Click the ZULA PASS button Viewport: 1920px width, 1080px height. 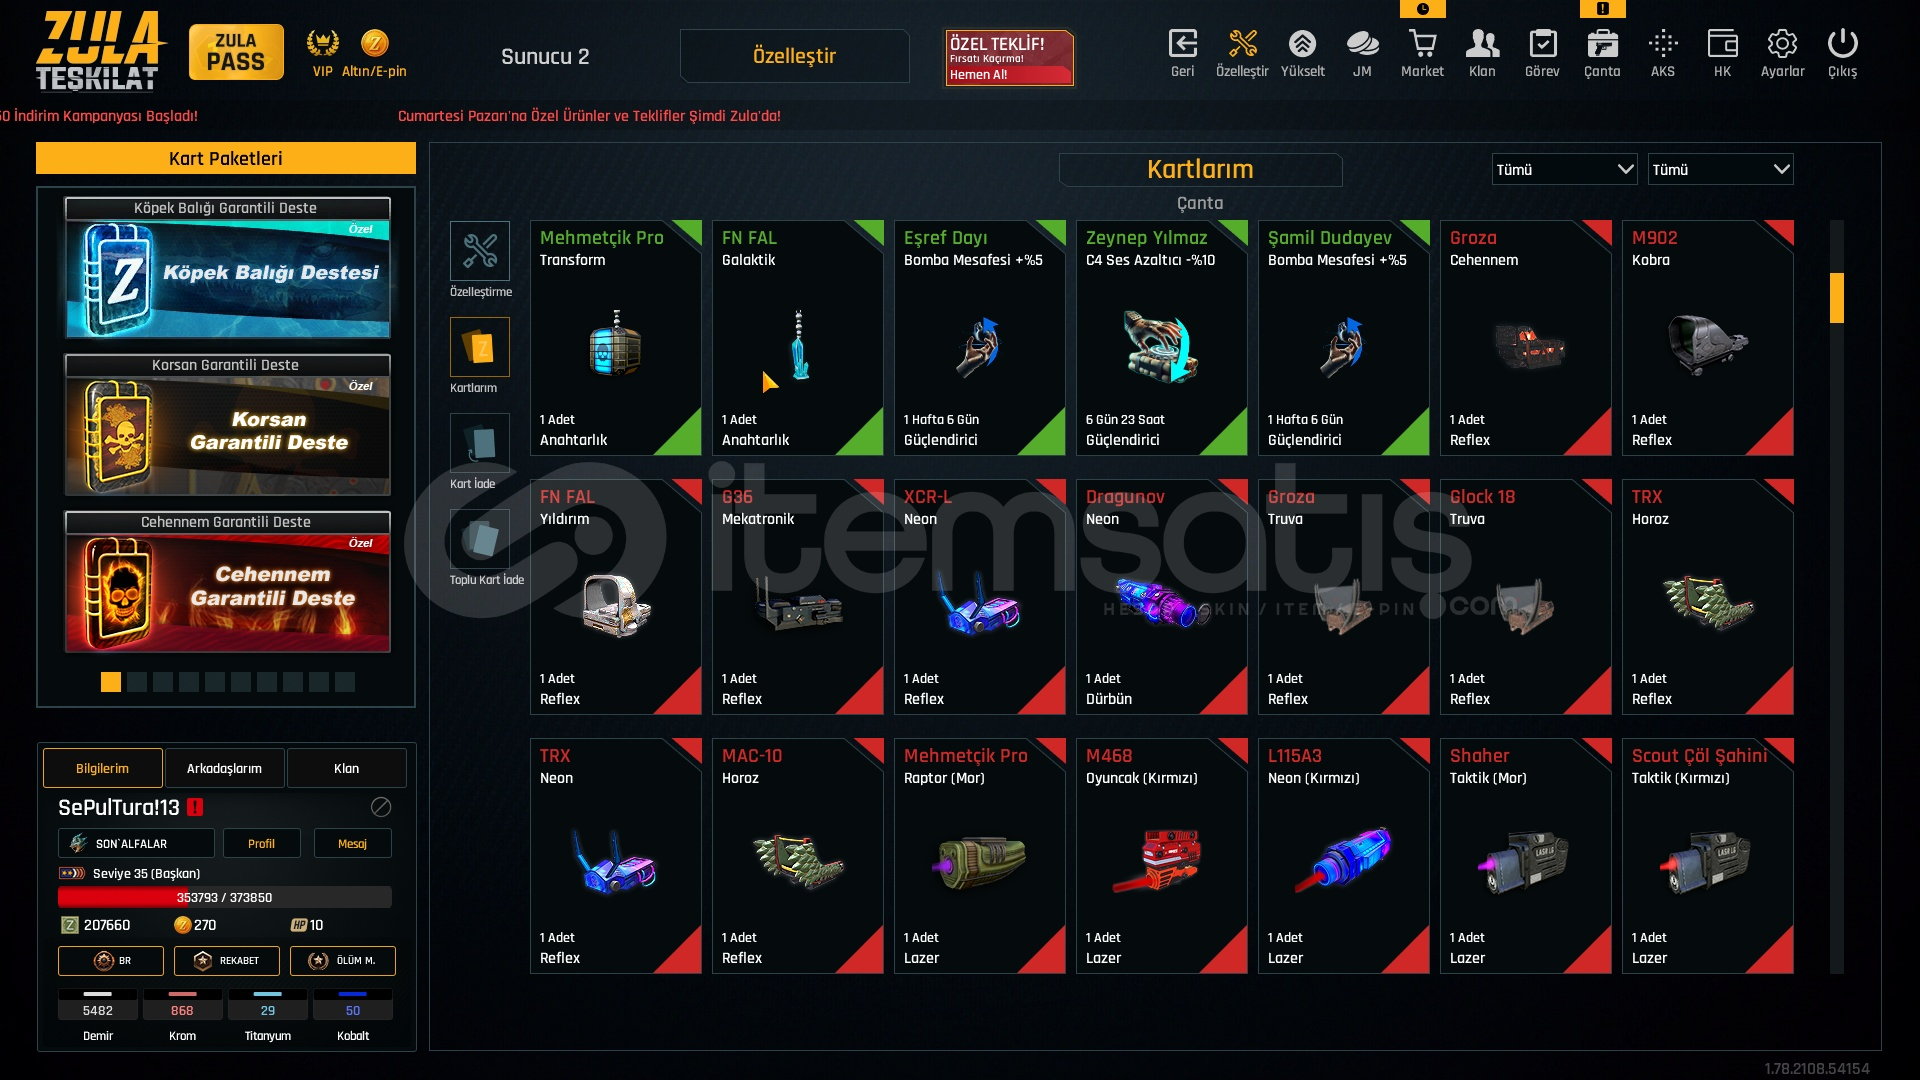pyautogui.click(x=236, y=52)
